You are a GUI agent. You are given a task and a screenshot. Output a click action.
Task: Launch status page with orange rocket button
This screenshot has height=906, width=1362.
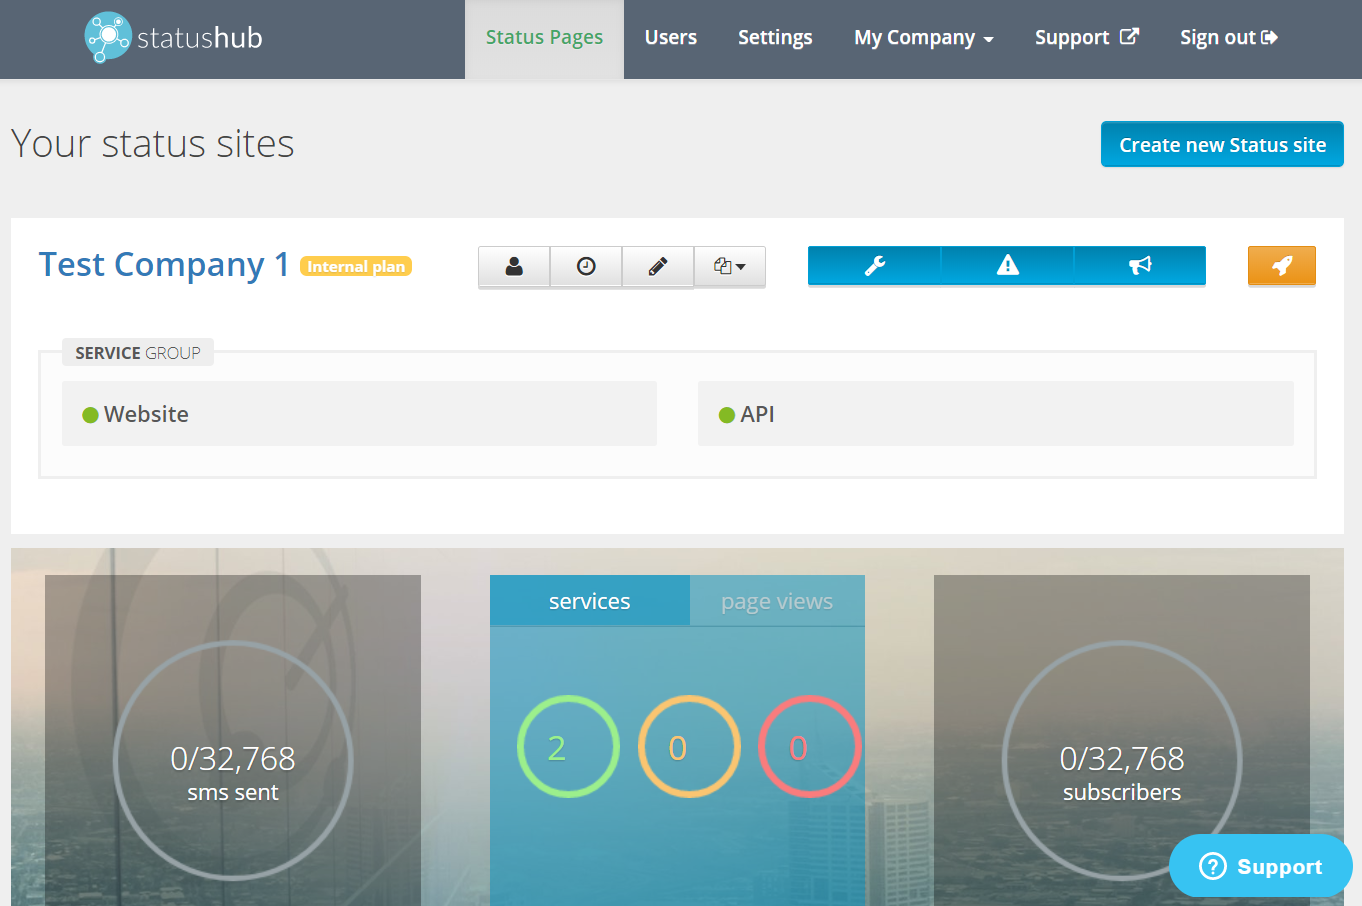point(1282,265)
